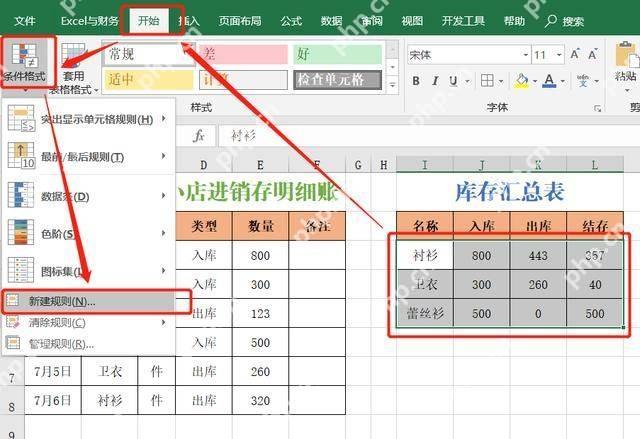Choose 管理规则(R)... menu item

(88, 344)
